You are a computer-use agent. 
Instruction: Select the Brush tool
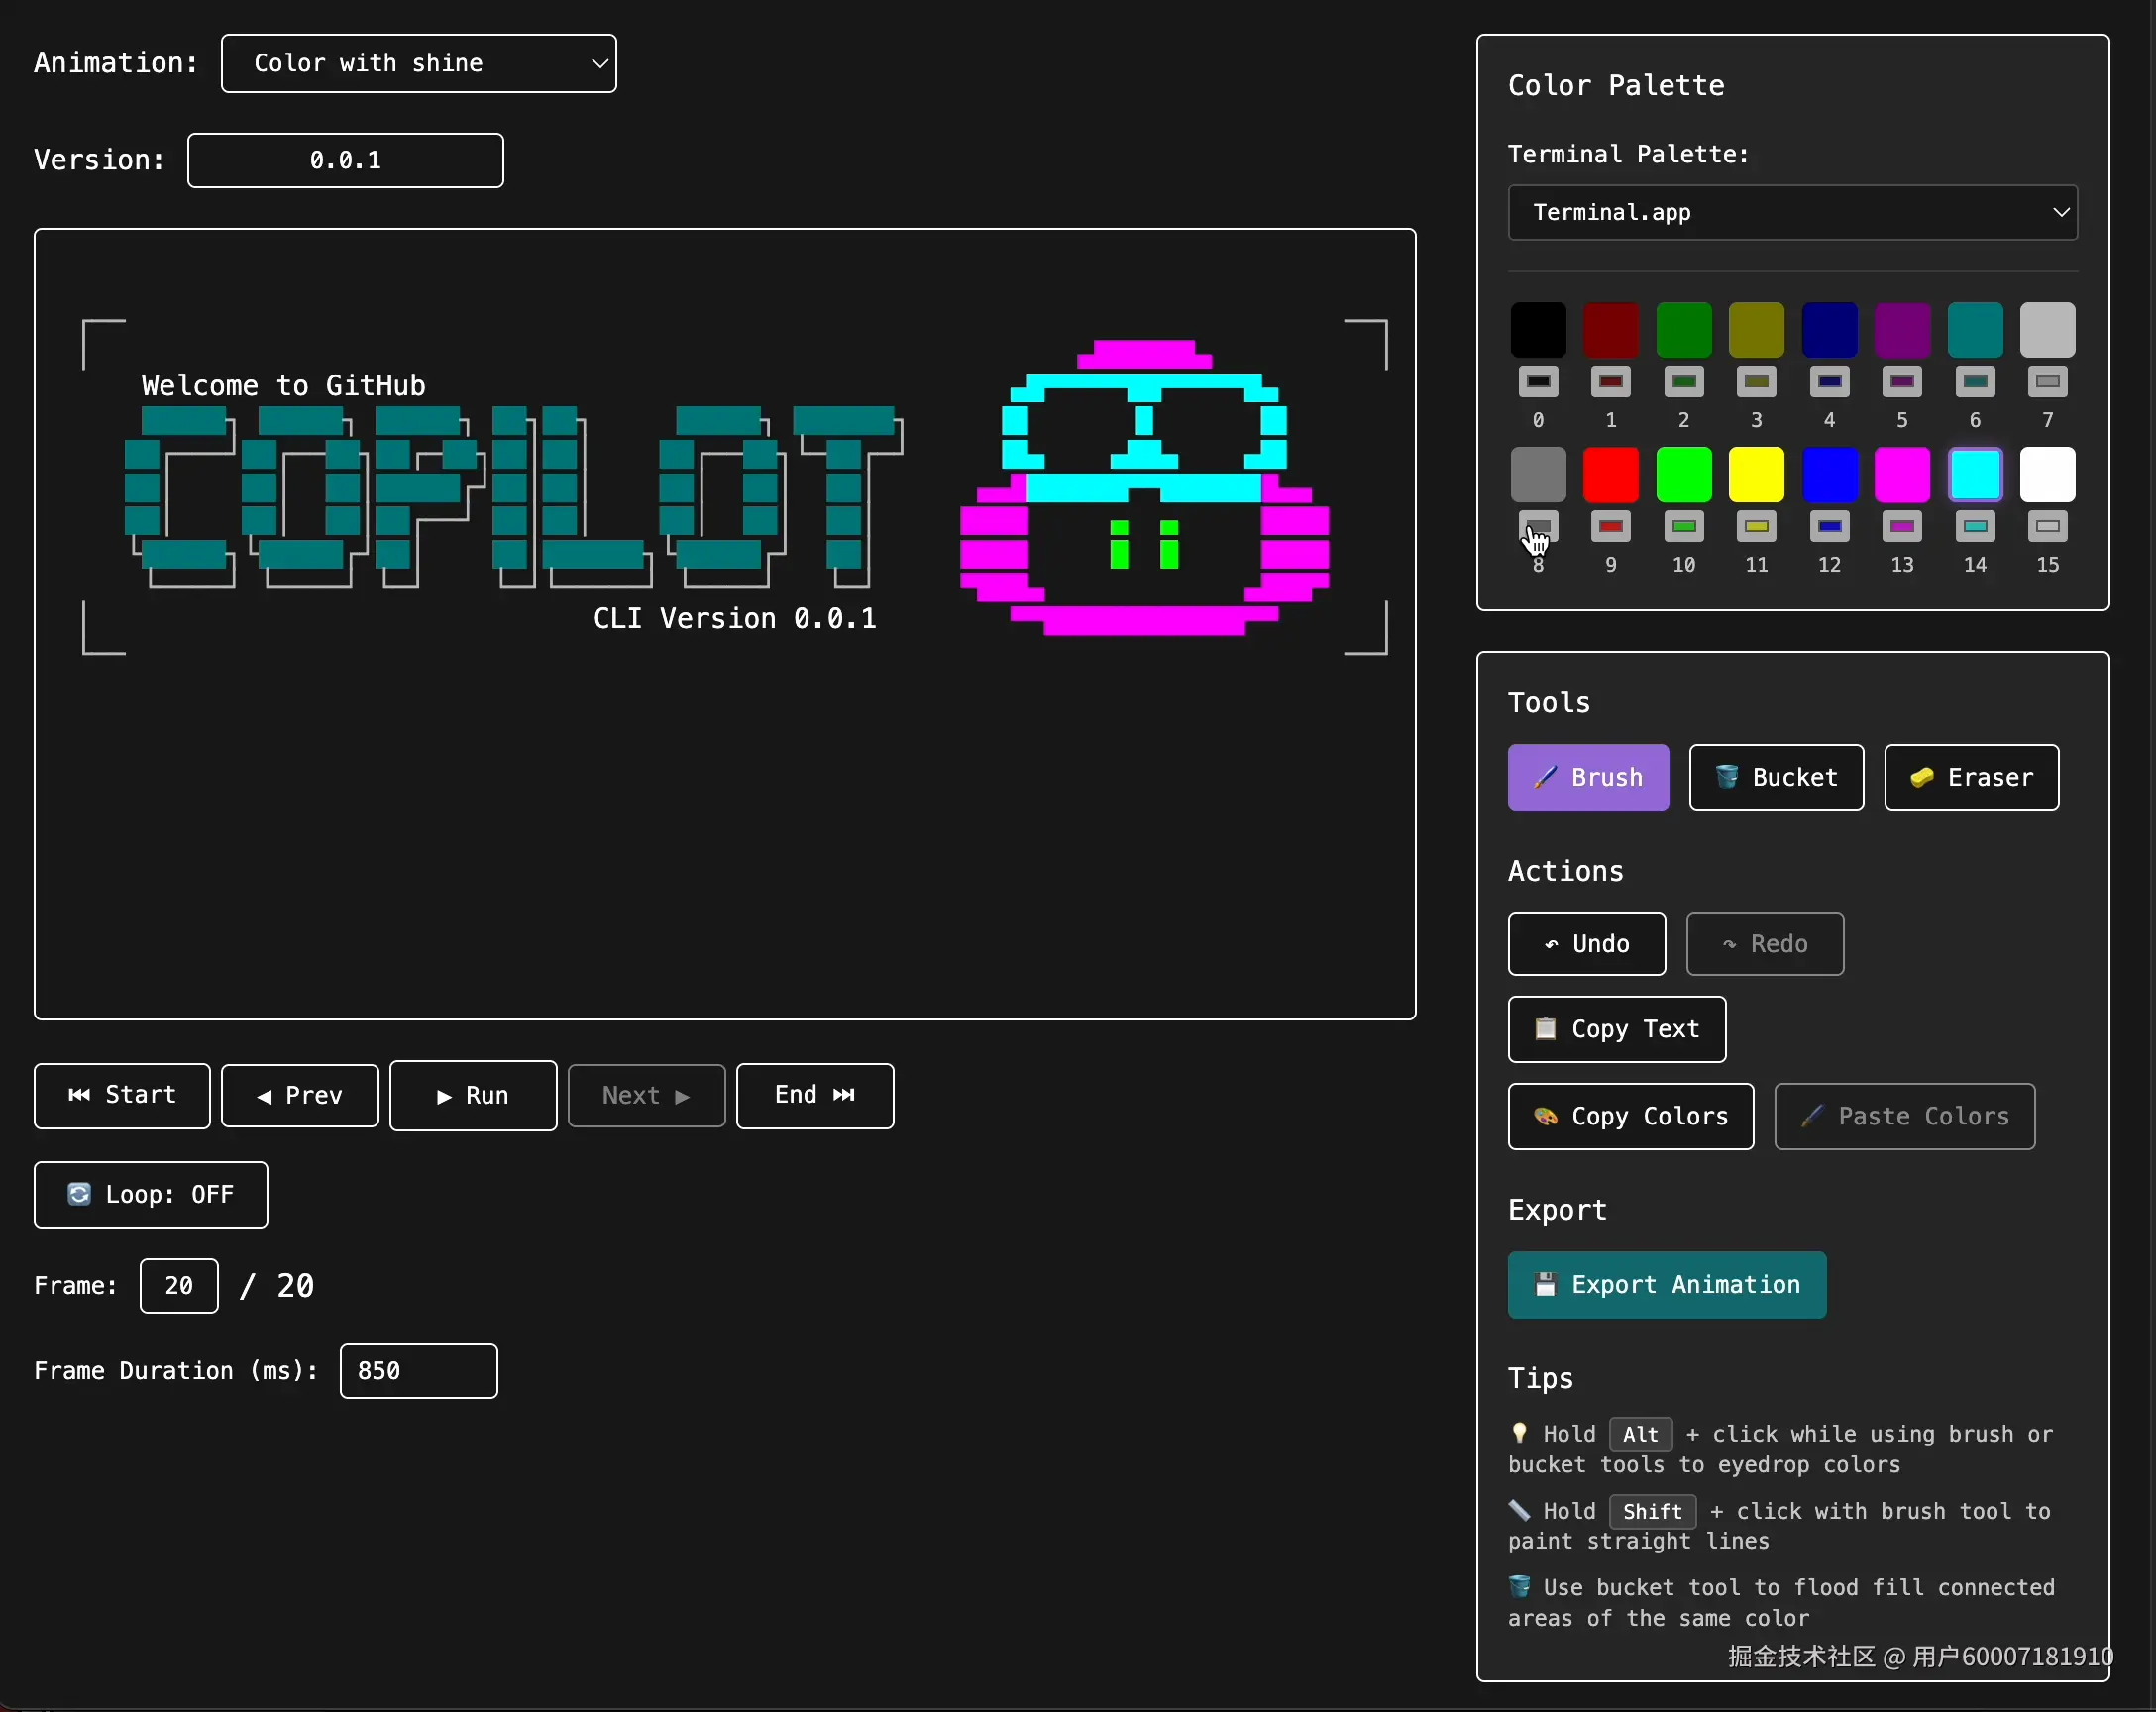(1588, 777)
